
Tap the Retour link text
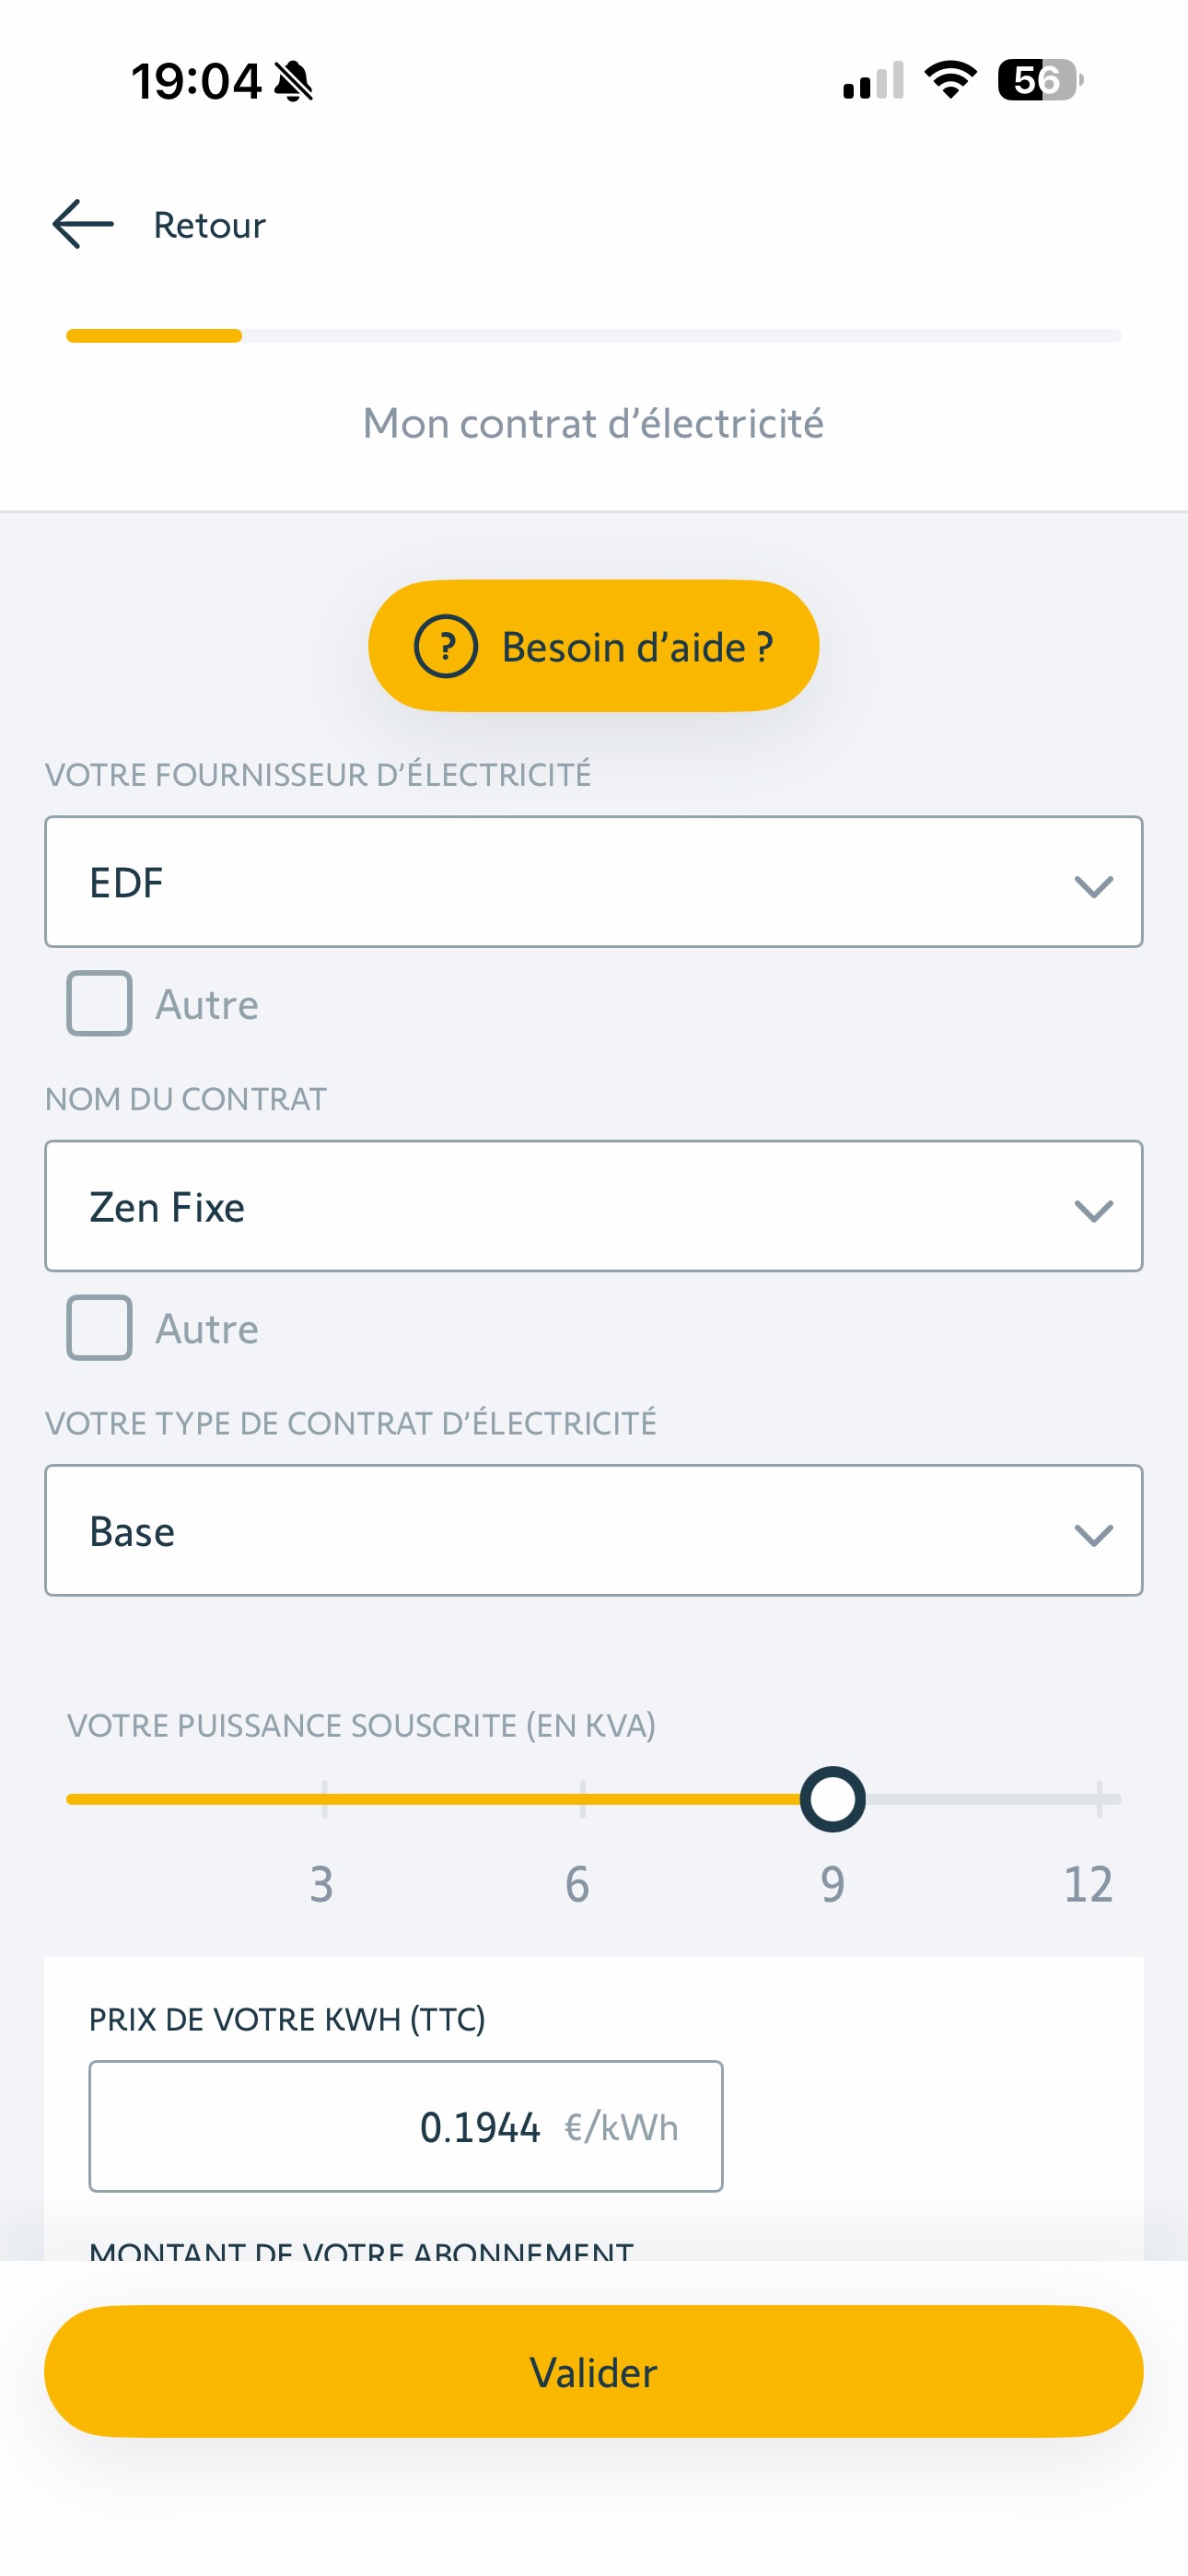tap(209, 225)
